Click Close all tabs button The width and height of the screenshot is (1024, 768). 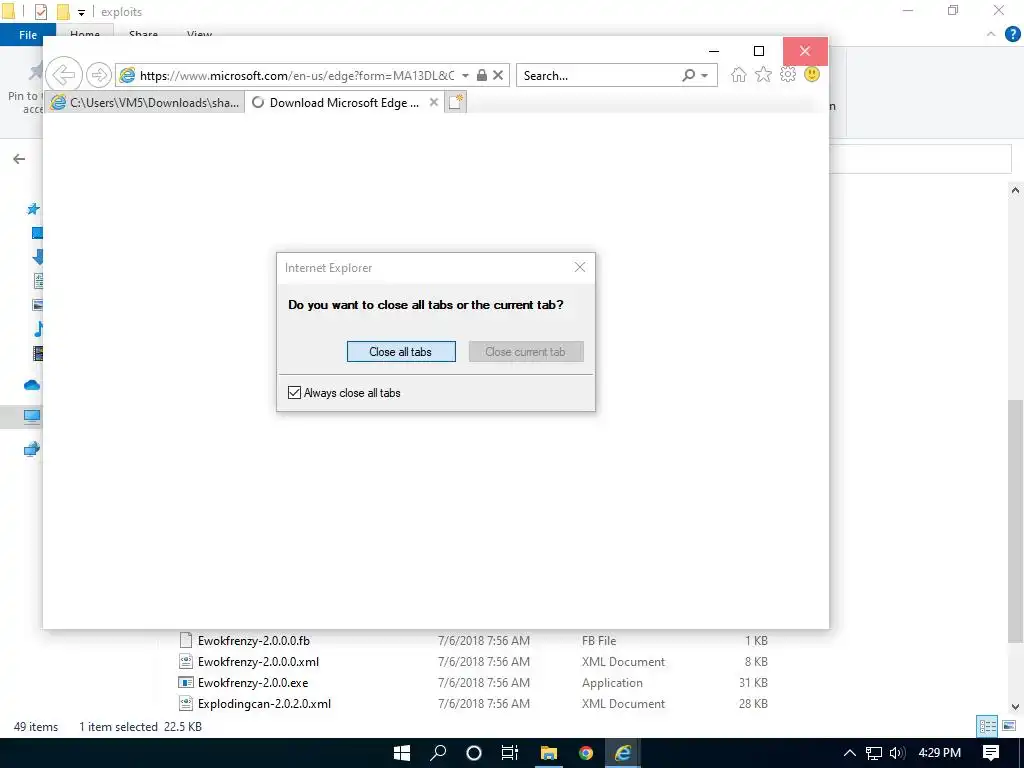point(401,351)
